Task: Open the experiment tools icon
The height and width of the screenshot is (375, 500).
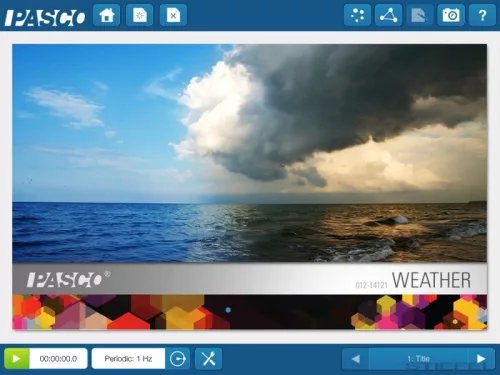Action: click(209, 359)
